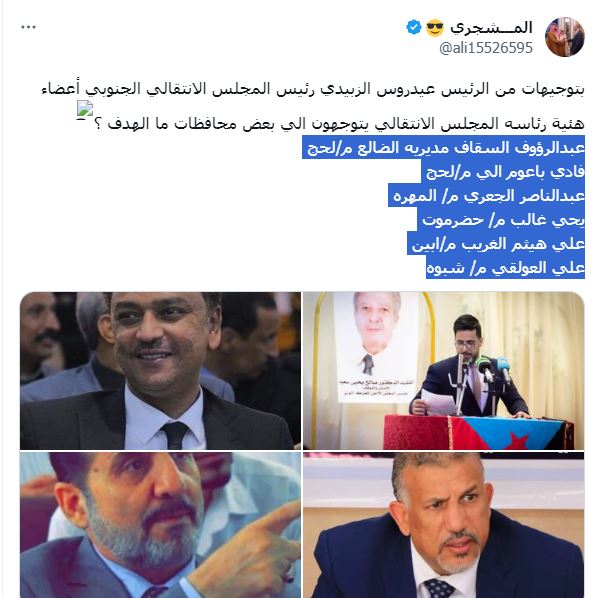Open photo of bearded man pointing finger
Image resolution: width=595 pixels, height=598 pixels.
coord(160,525)
